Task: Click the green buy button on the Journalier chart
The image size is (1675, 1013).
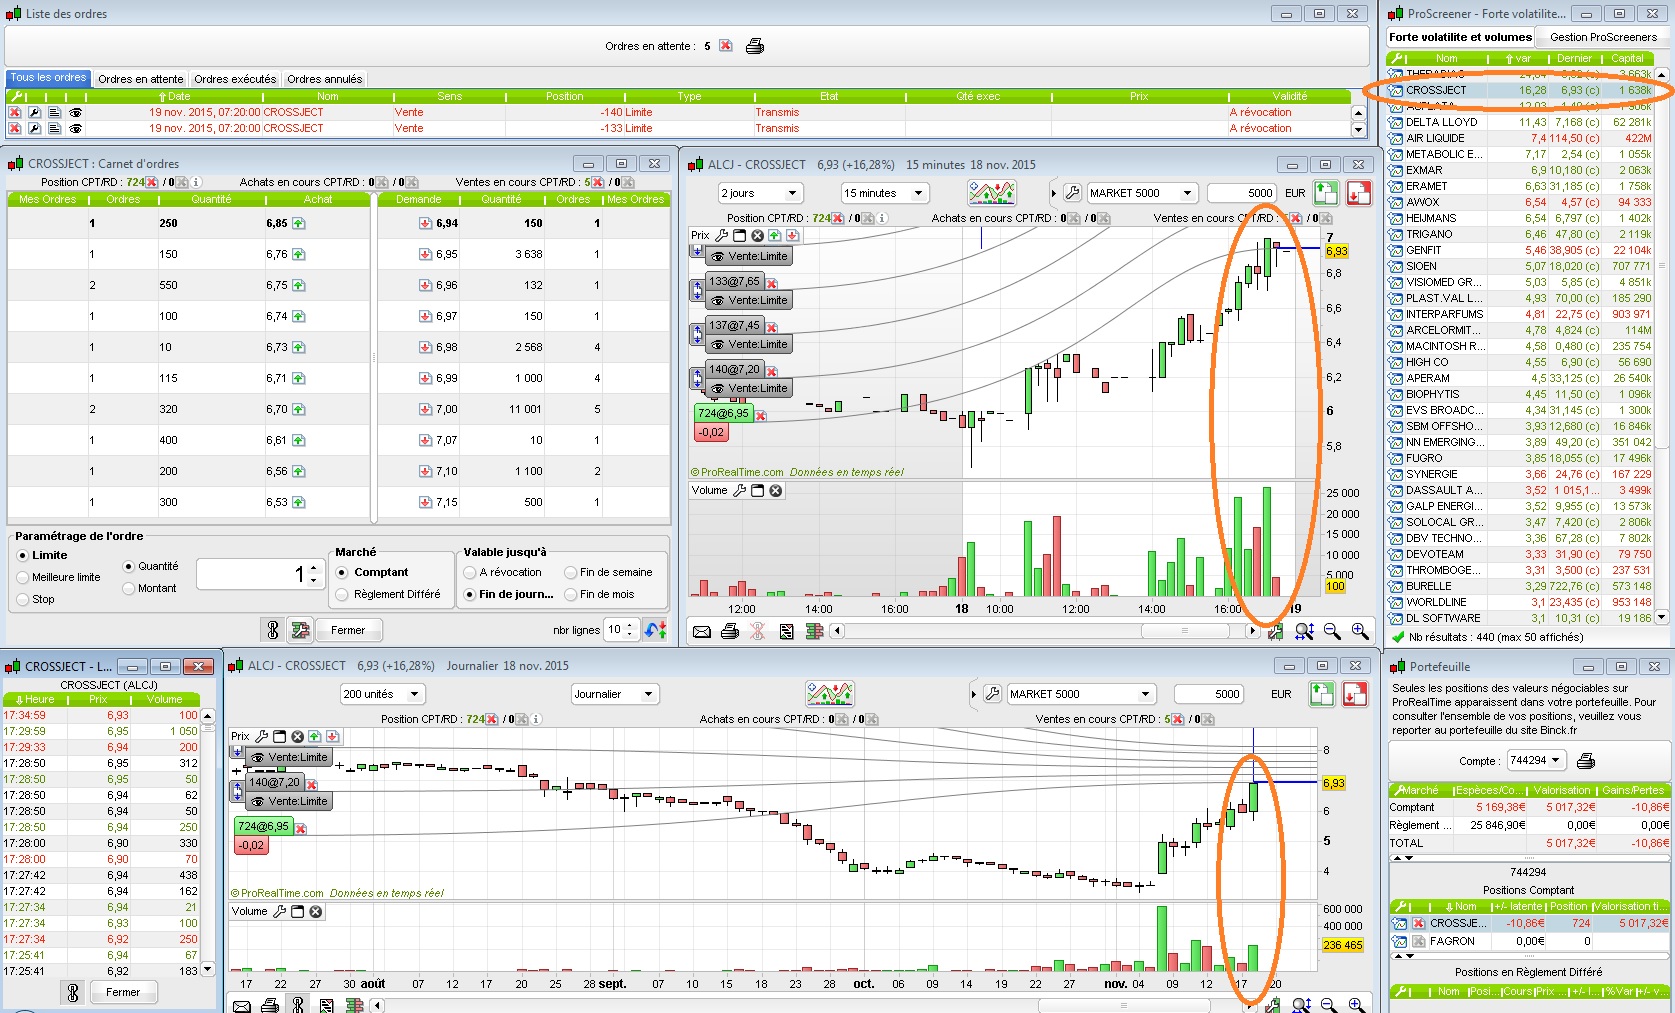Action: click(1322, 694)
